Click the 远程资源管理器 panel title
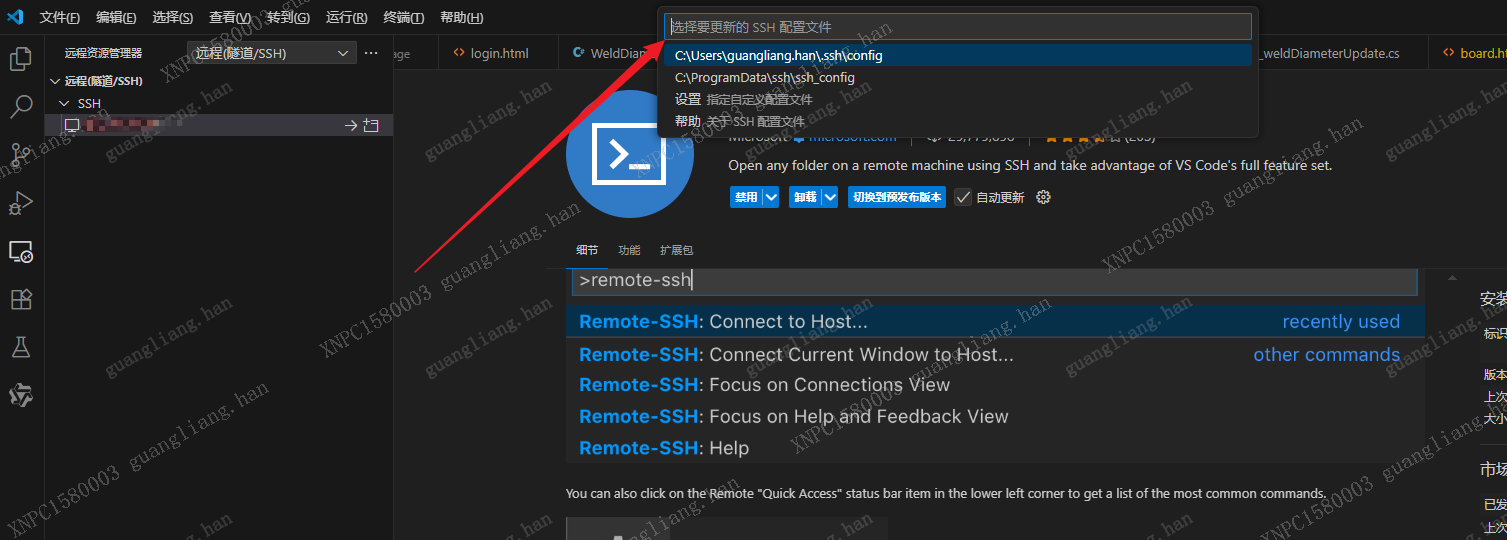Image resolution: width=1507 pixels, height=540 pixels. click(x=103, y=53)
